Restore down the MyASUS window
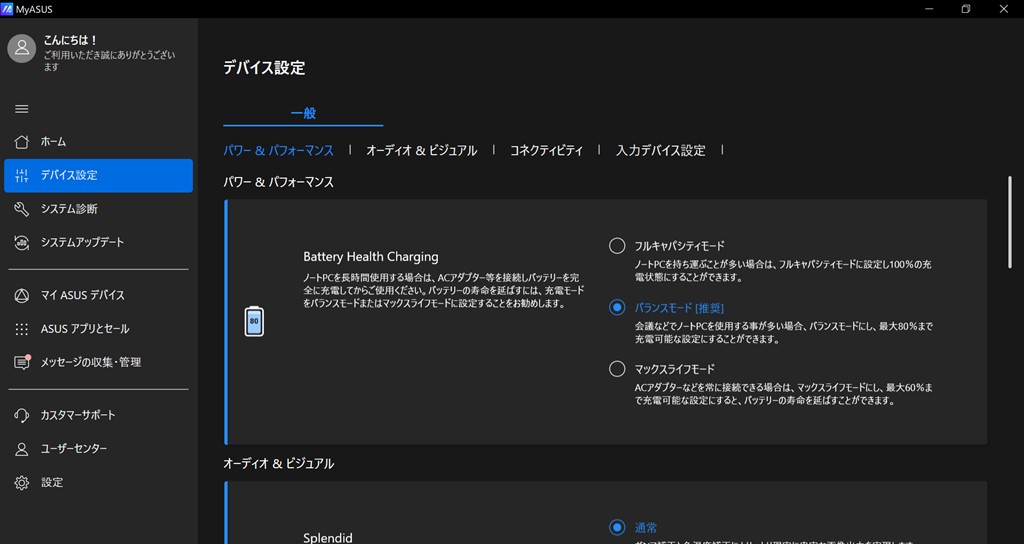Viewport: 1024px width, 544px height. pos(965,9)
